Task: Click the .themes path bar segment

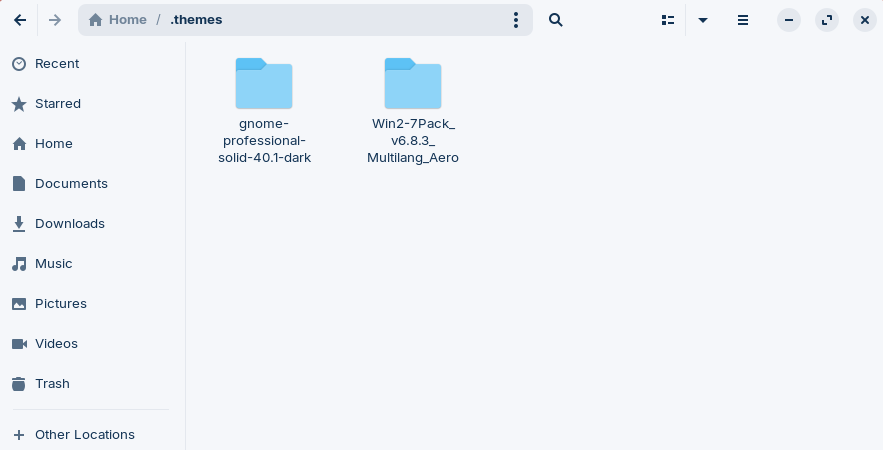Action: click(197, 20)
